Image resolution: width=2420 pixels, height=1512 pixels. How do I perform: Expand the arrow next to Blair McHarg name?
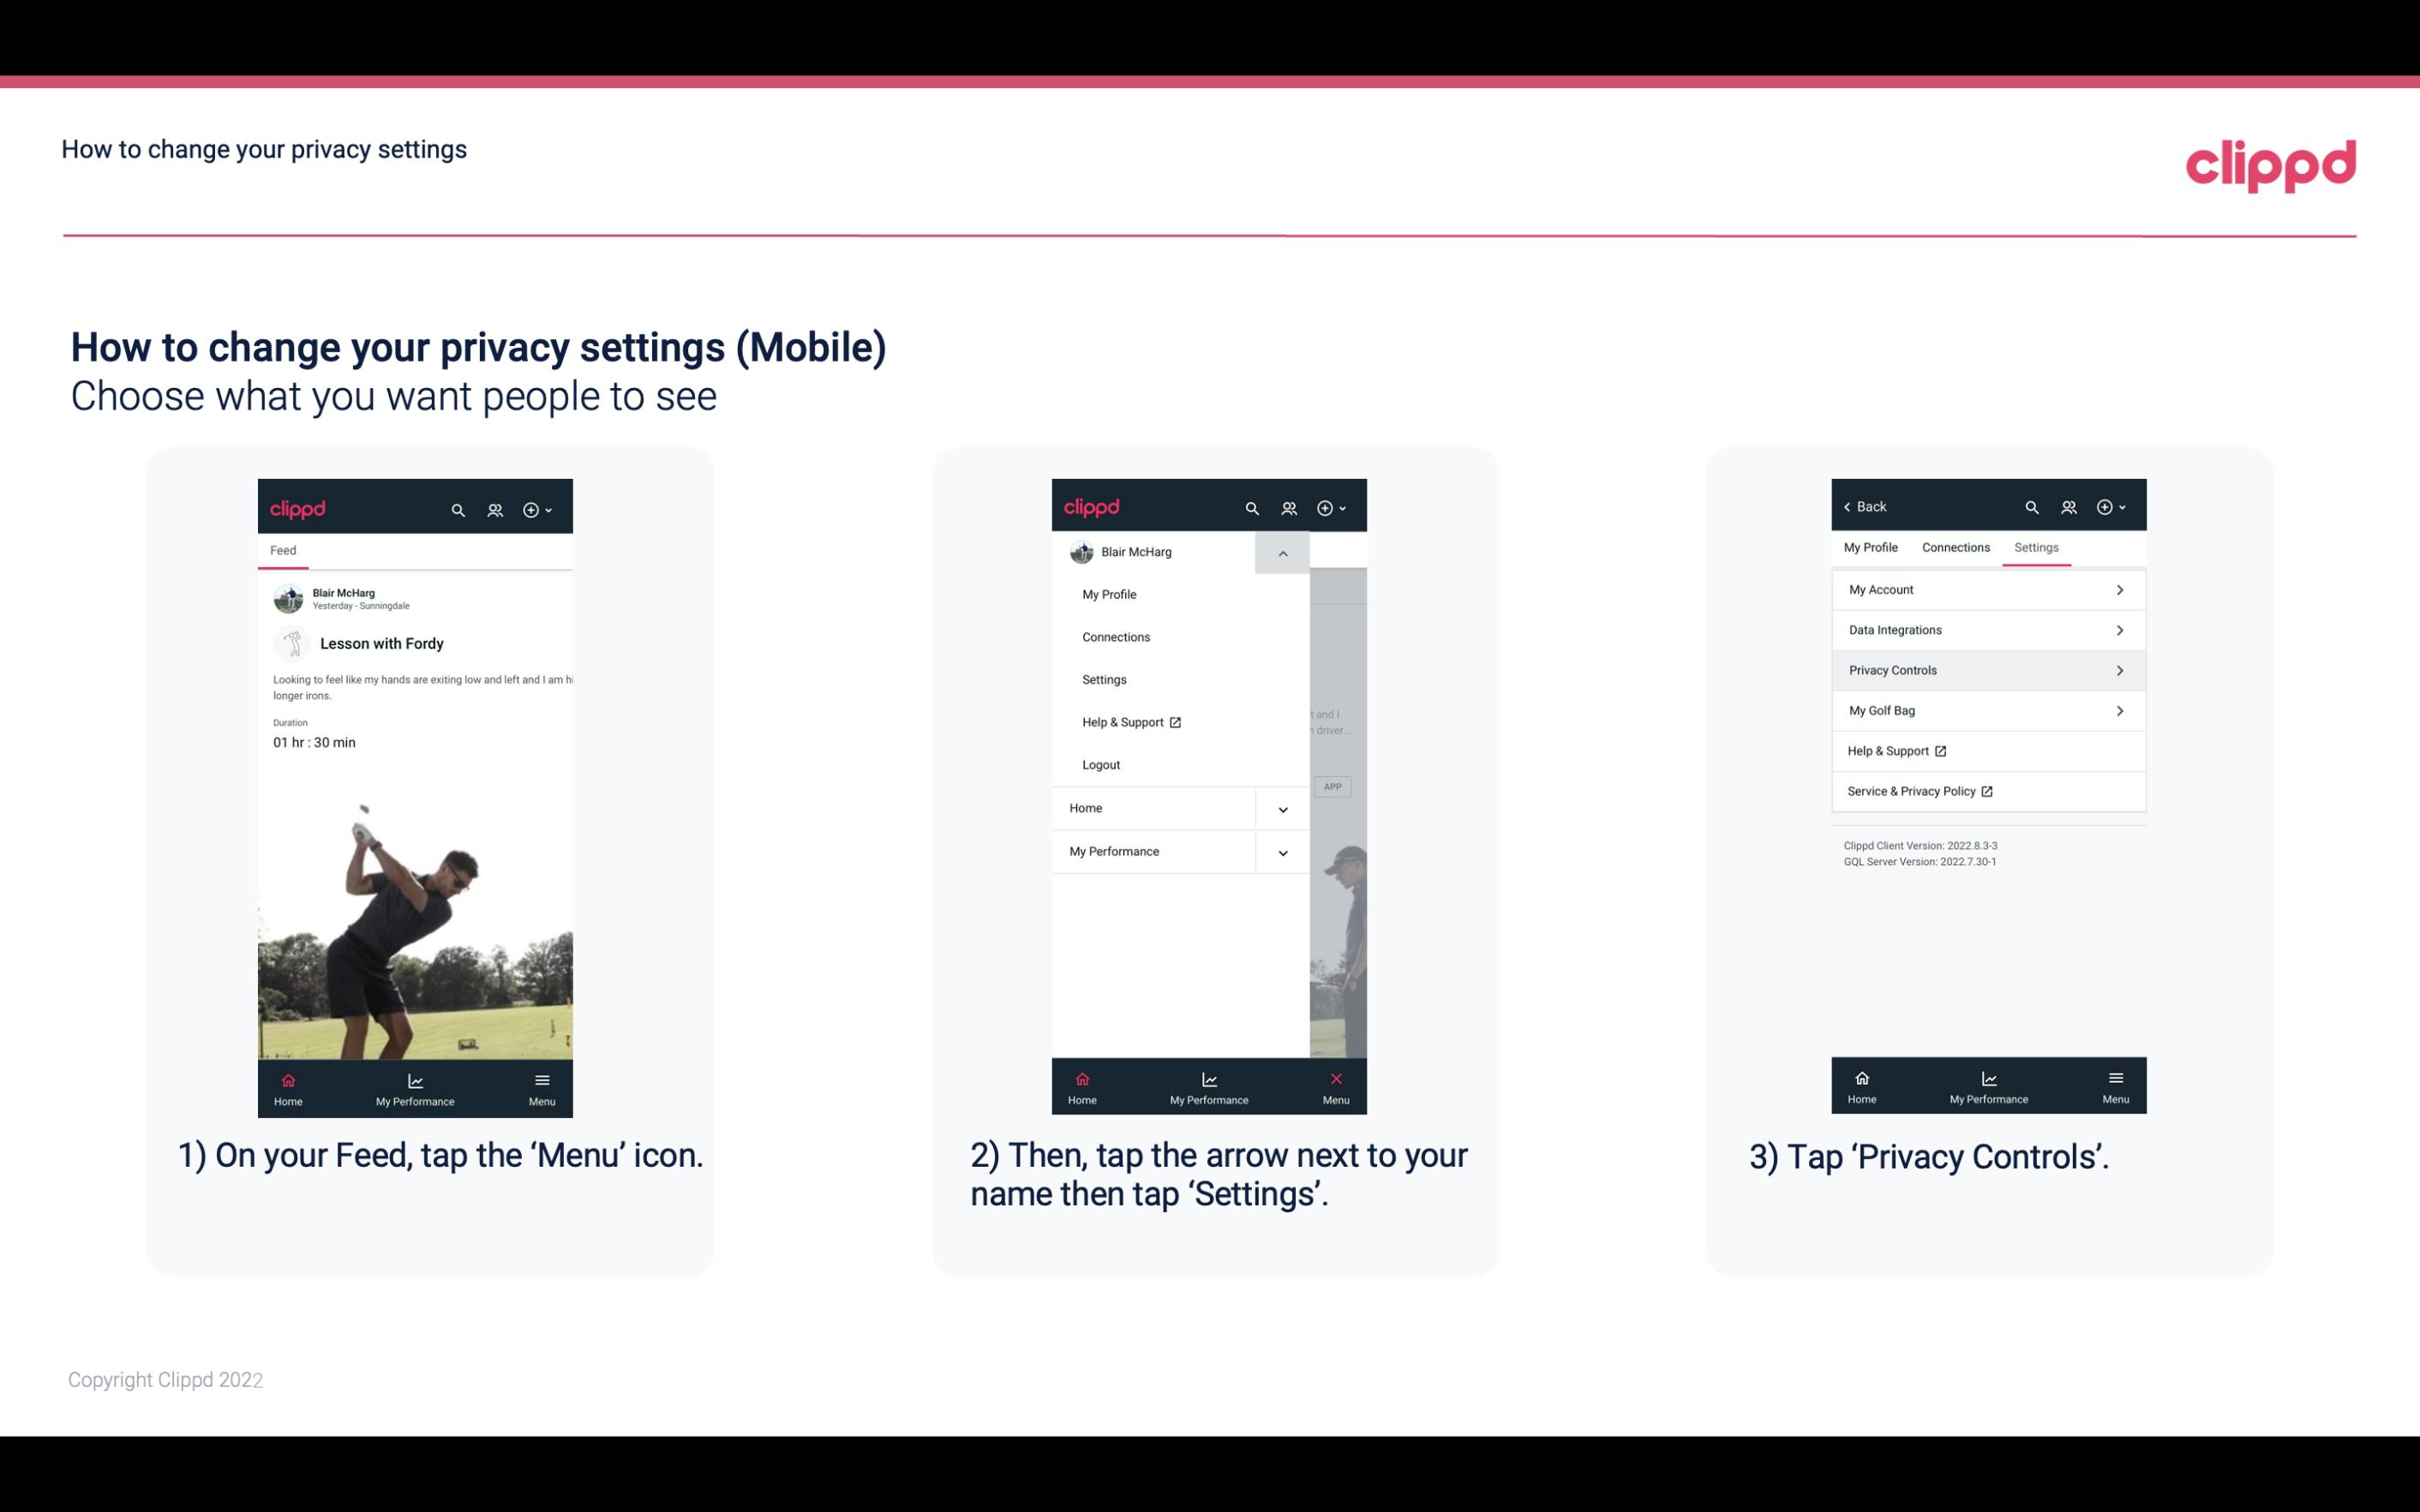[1282, 554]
